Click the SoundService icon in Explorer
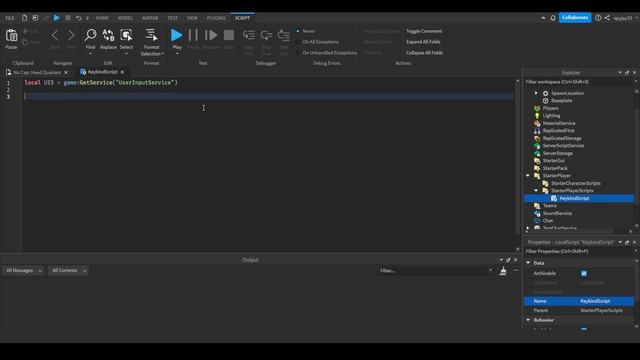The width and height of the screenshot is (640, 360). pyautogui.click(x=537, y=213)
